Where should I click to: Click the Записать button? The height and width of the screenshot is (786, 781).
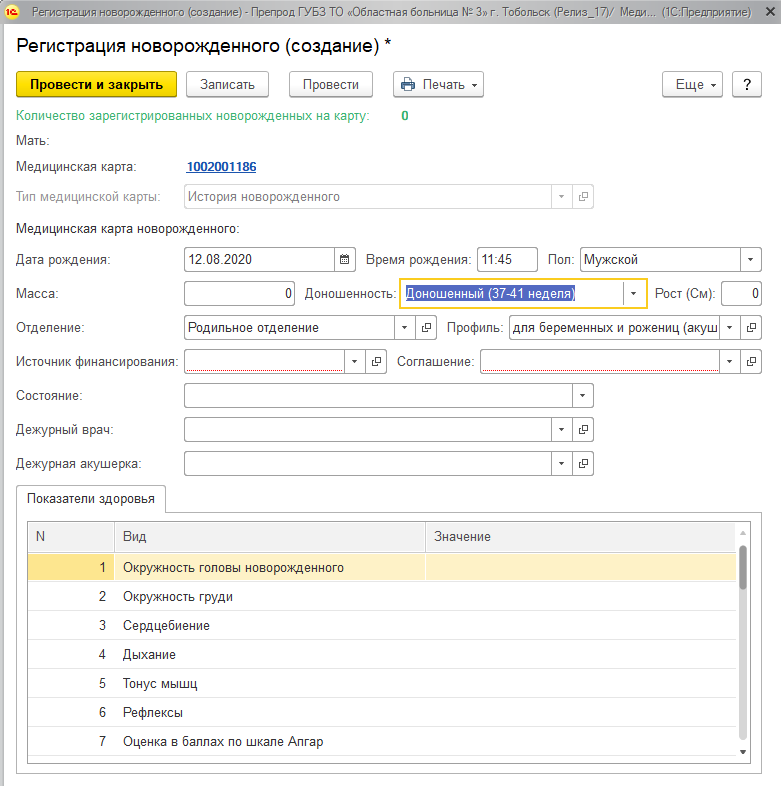point(228,85)
